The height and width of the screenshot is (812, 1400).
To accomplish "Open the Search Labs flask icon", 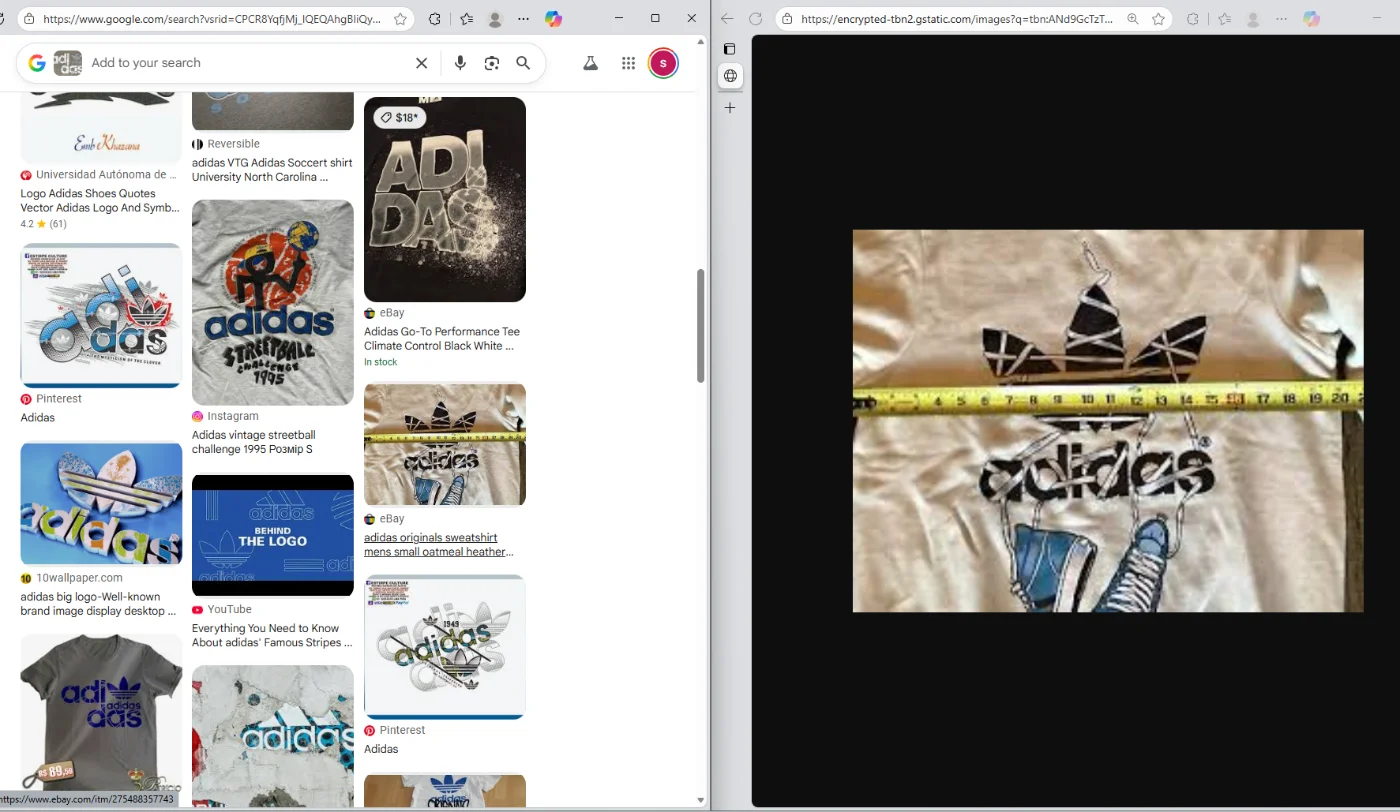I will [591, 63].
